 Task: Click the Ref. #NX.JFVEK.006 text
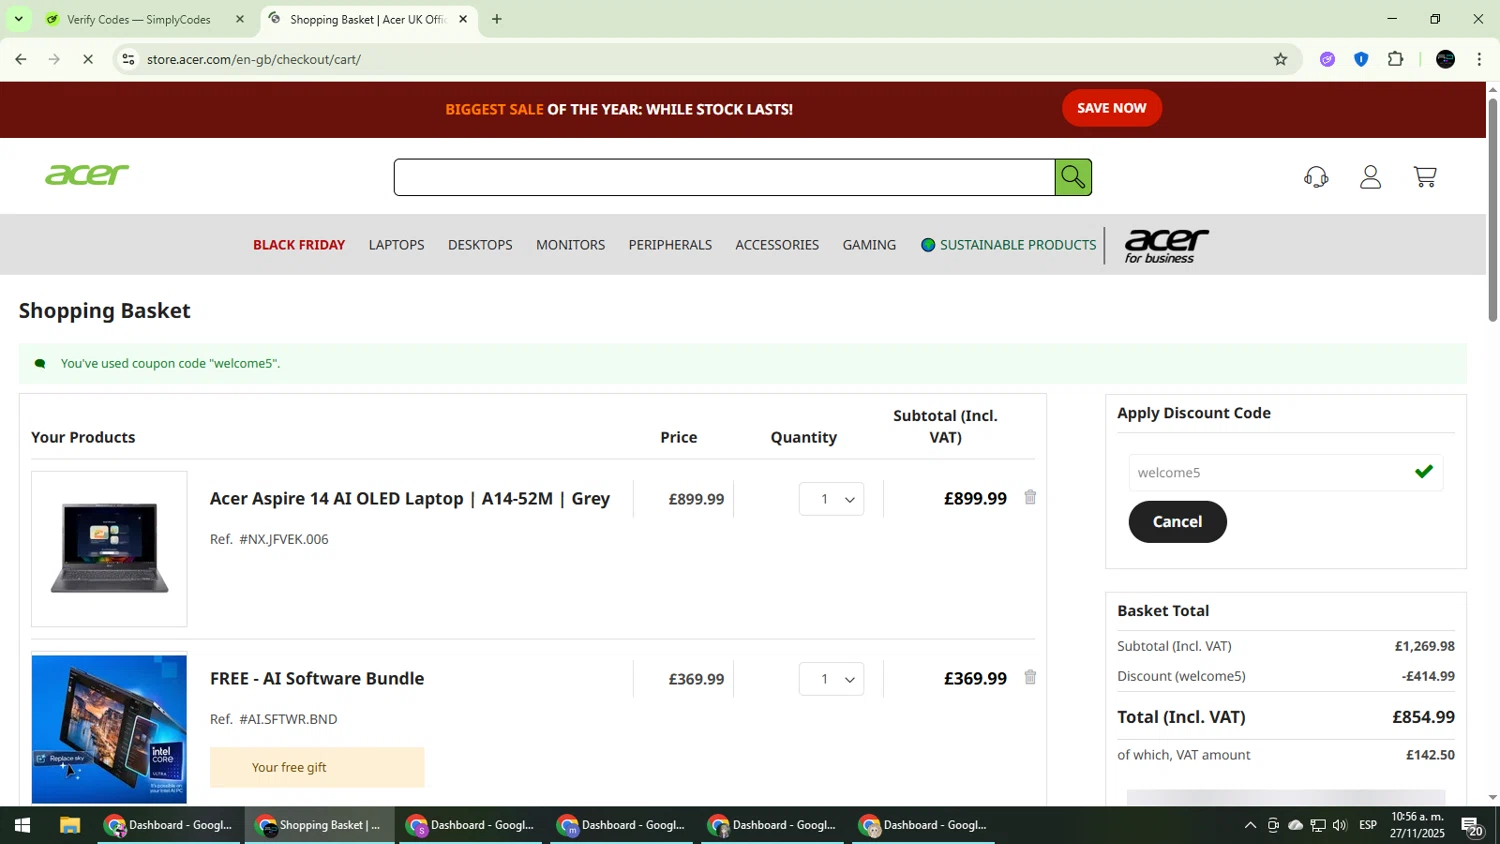[269, 539]
